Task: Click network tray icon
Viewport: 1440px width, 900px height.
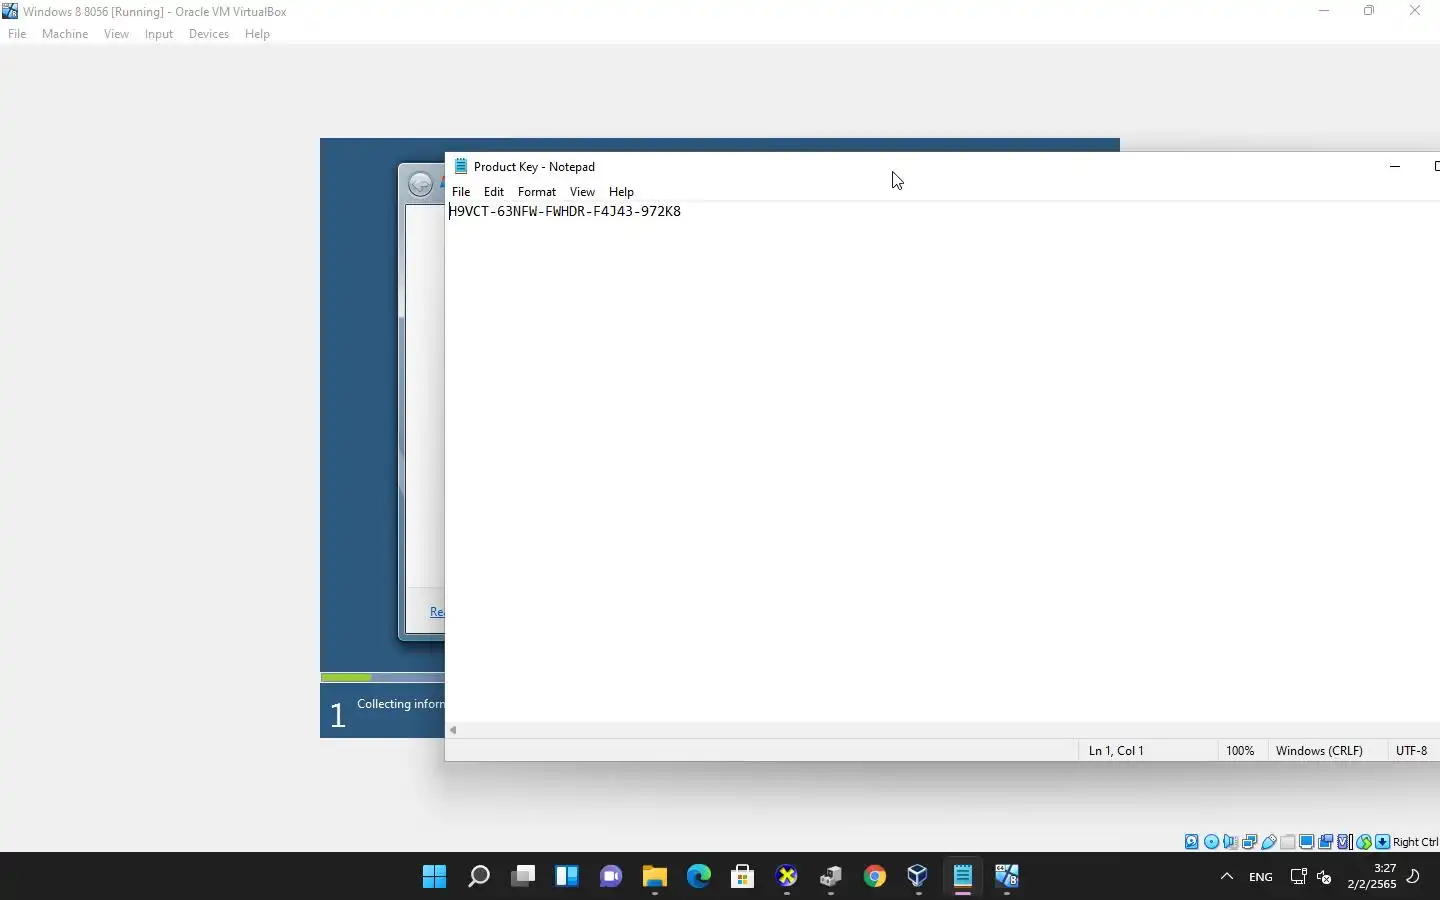Action: point(1298,877)
